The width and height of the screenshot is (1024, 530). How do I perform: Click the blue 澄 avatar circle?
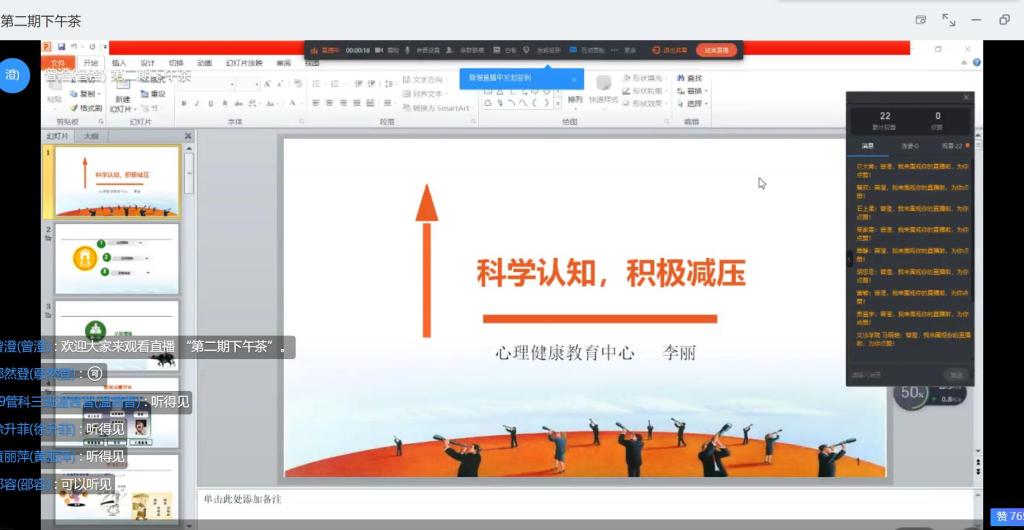[x=13, y=75]
